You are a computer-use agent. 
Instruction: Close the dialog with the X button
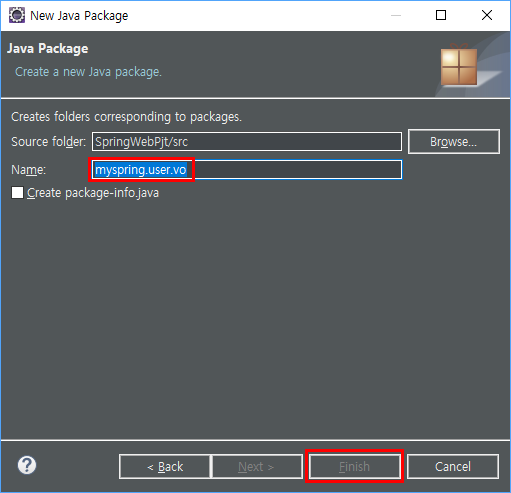point(487,15)
